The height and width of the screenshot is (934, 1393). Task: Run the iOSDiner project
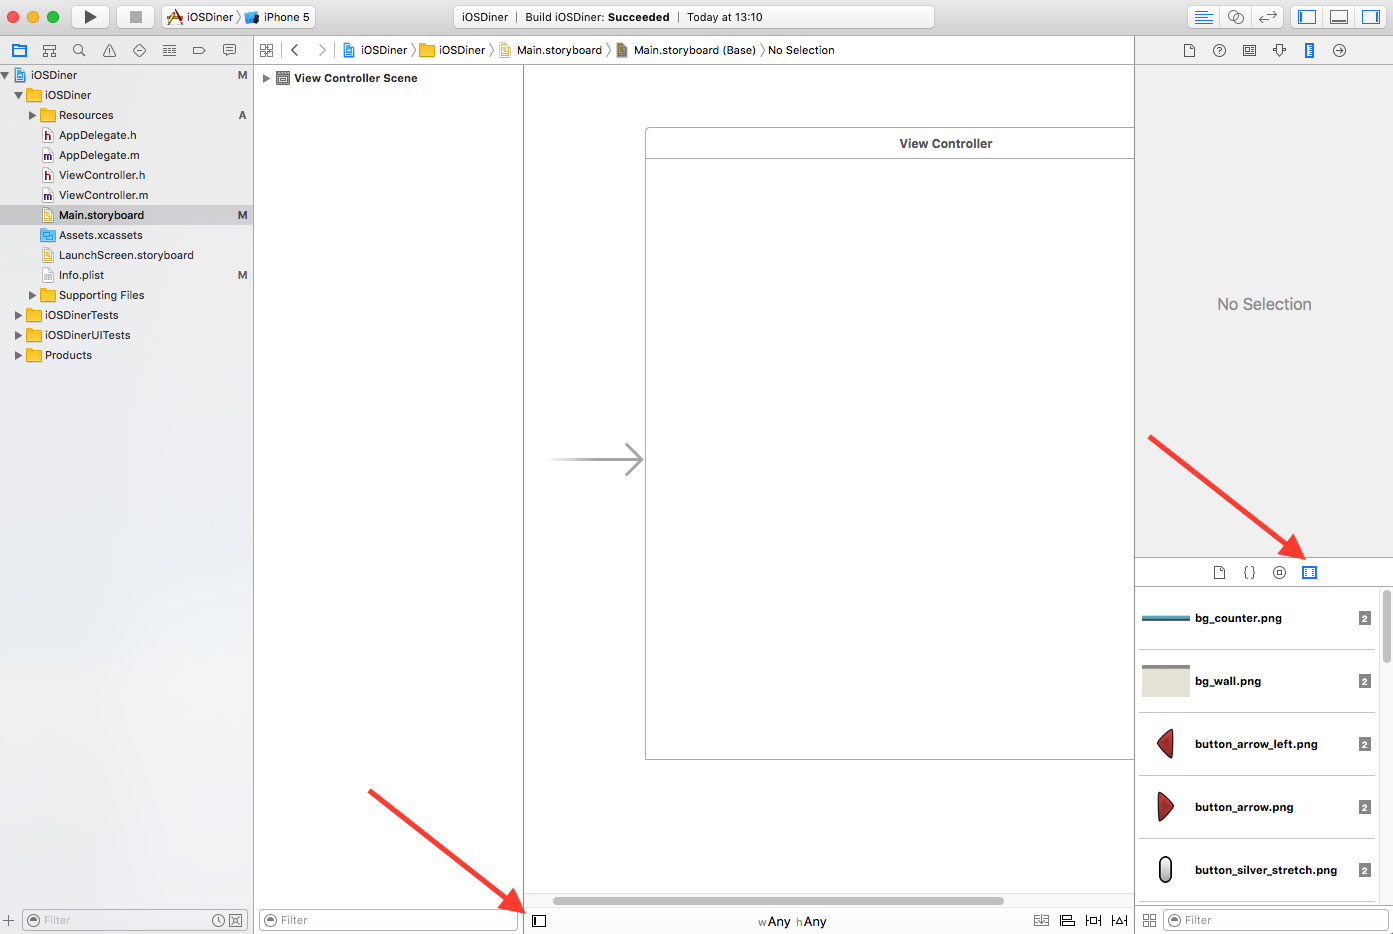pos(90,17)
